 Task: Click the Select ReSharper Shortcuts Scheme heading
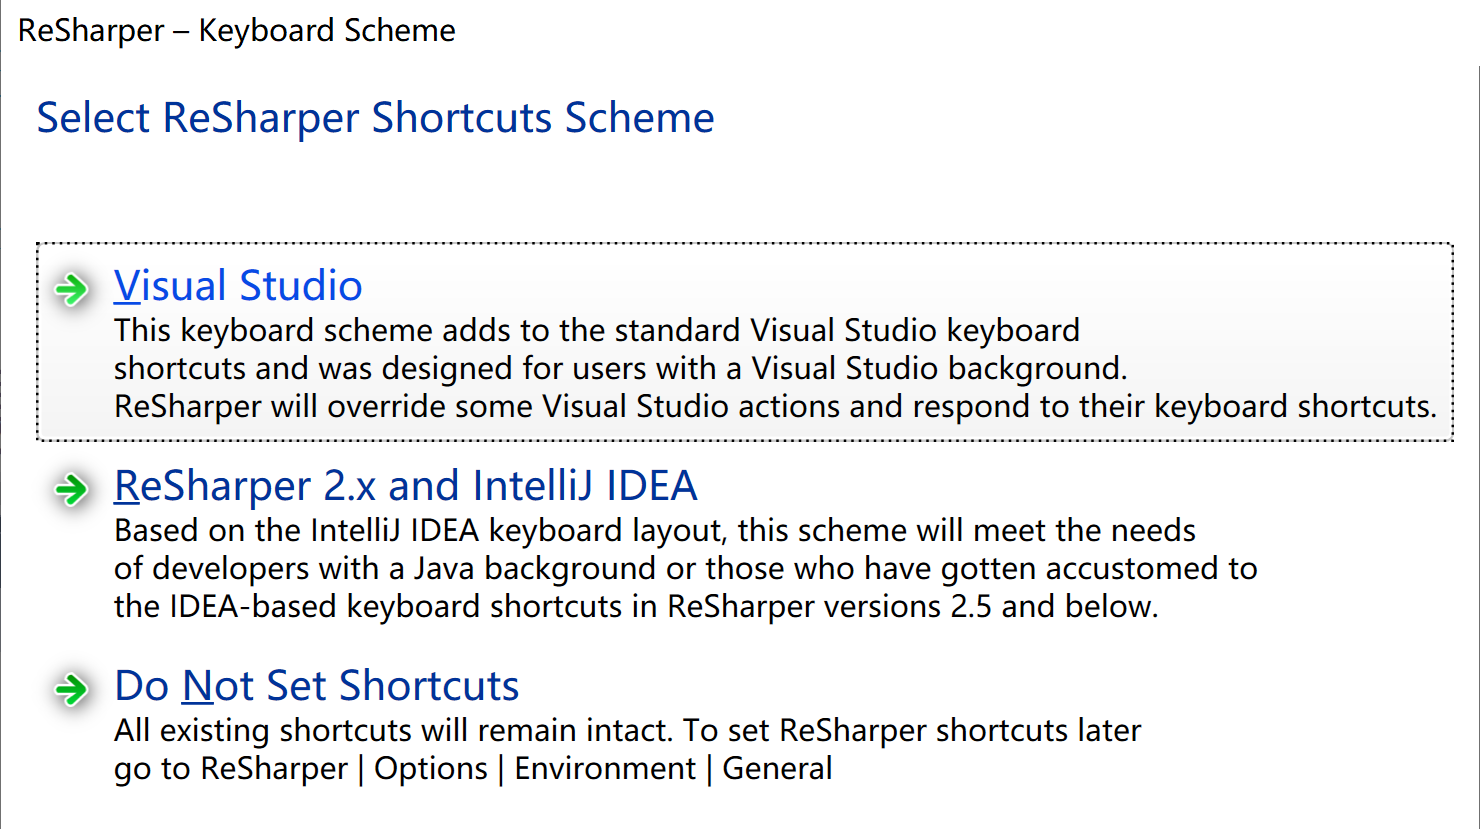375,117
